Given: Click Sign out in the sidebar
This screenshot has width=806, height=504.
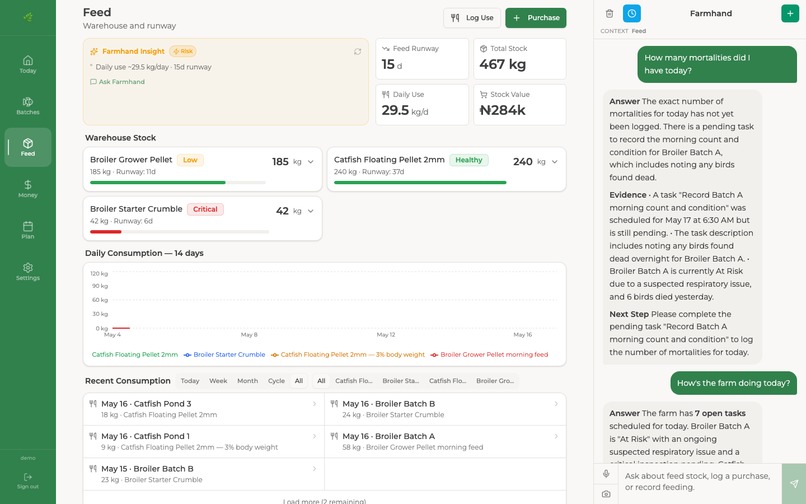Looking at the screenshot, I should pyautogui.click(x=28, y=481).
